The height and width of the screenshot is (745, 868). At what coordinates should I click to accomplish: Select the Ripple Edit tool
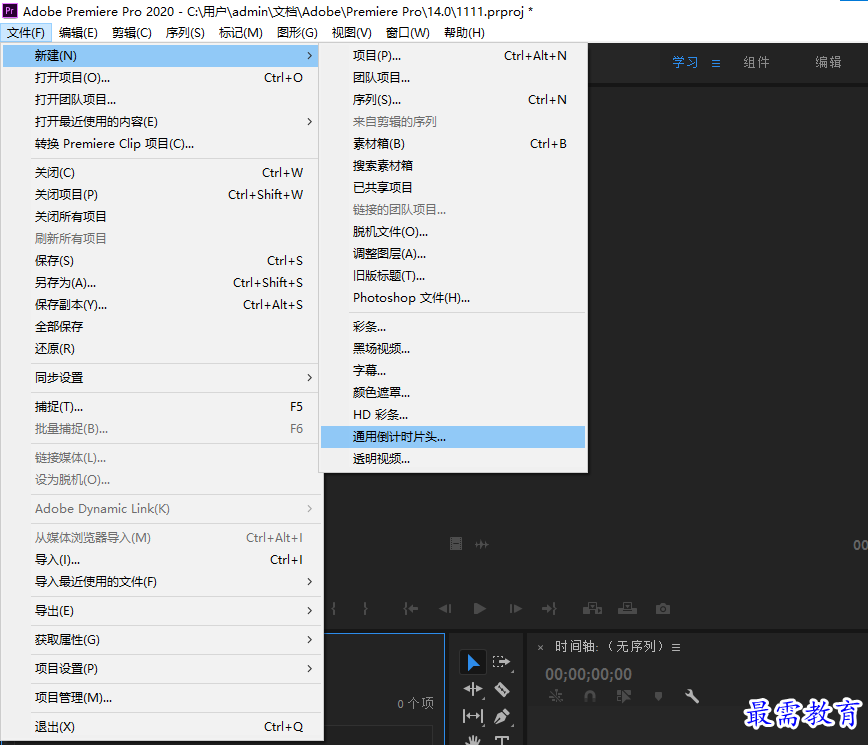click(x=473, y=689)
